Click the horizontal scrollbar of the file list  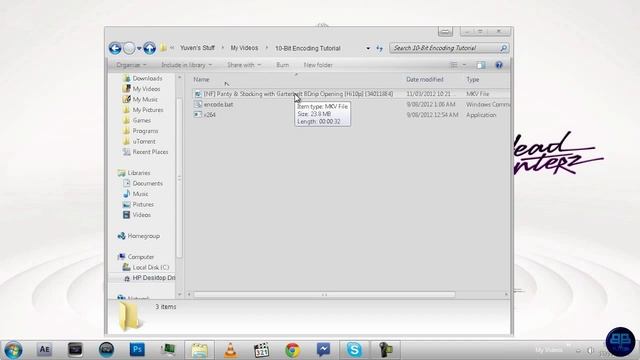[324, 294]
